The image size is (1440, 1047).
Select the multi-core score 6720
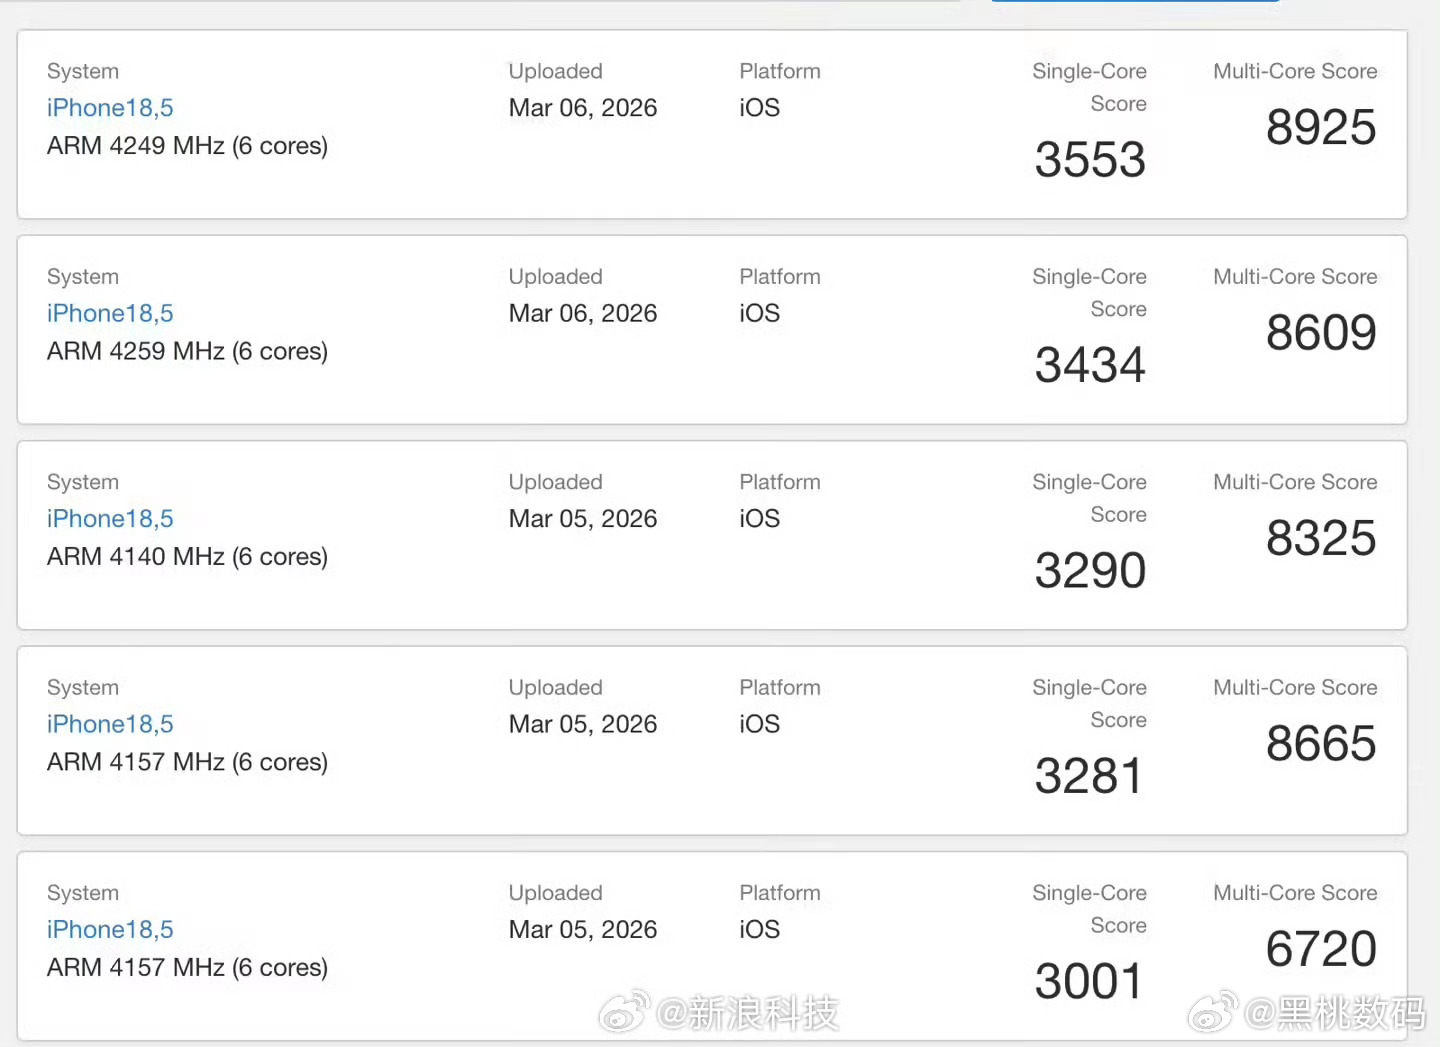click(x=1321, y=949)
